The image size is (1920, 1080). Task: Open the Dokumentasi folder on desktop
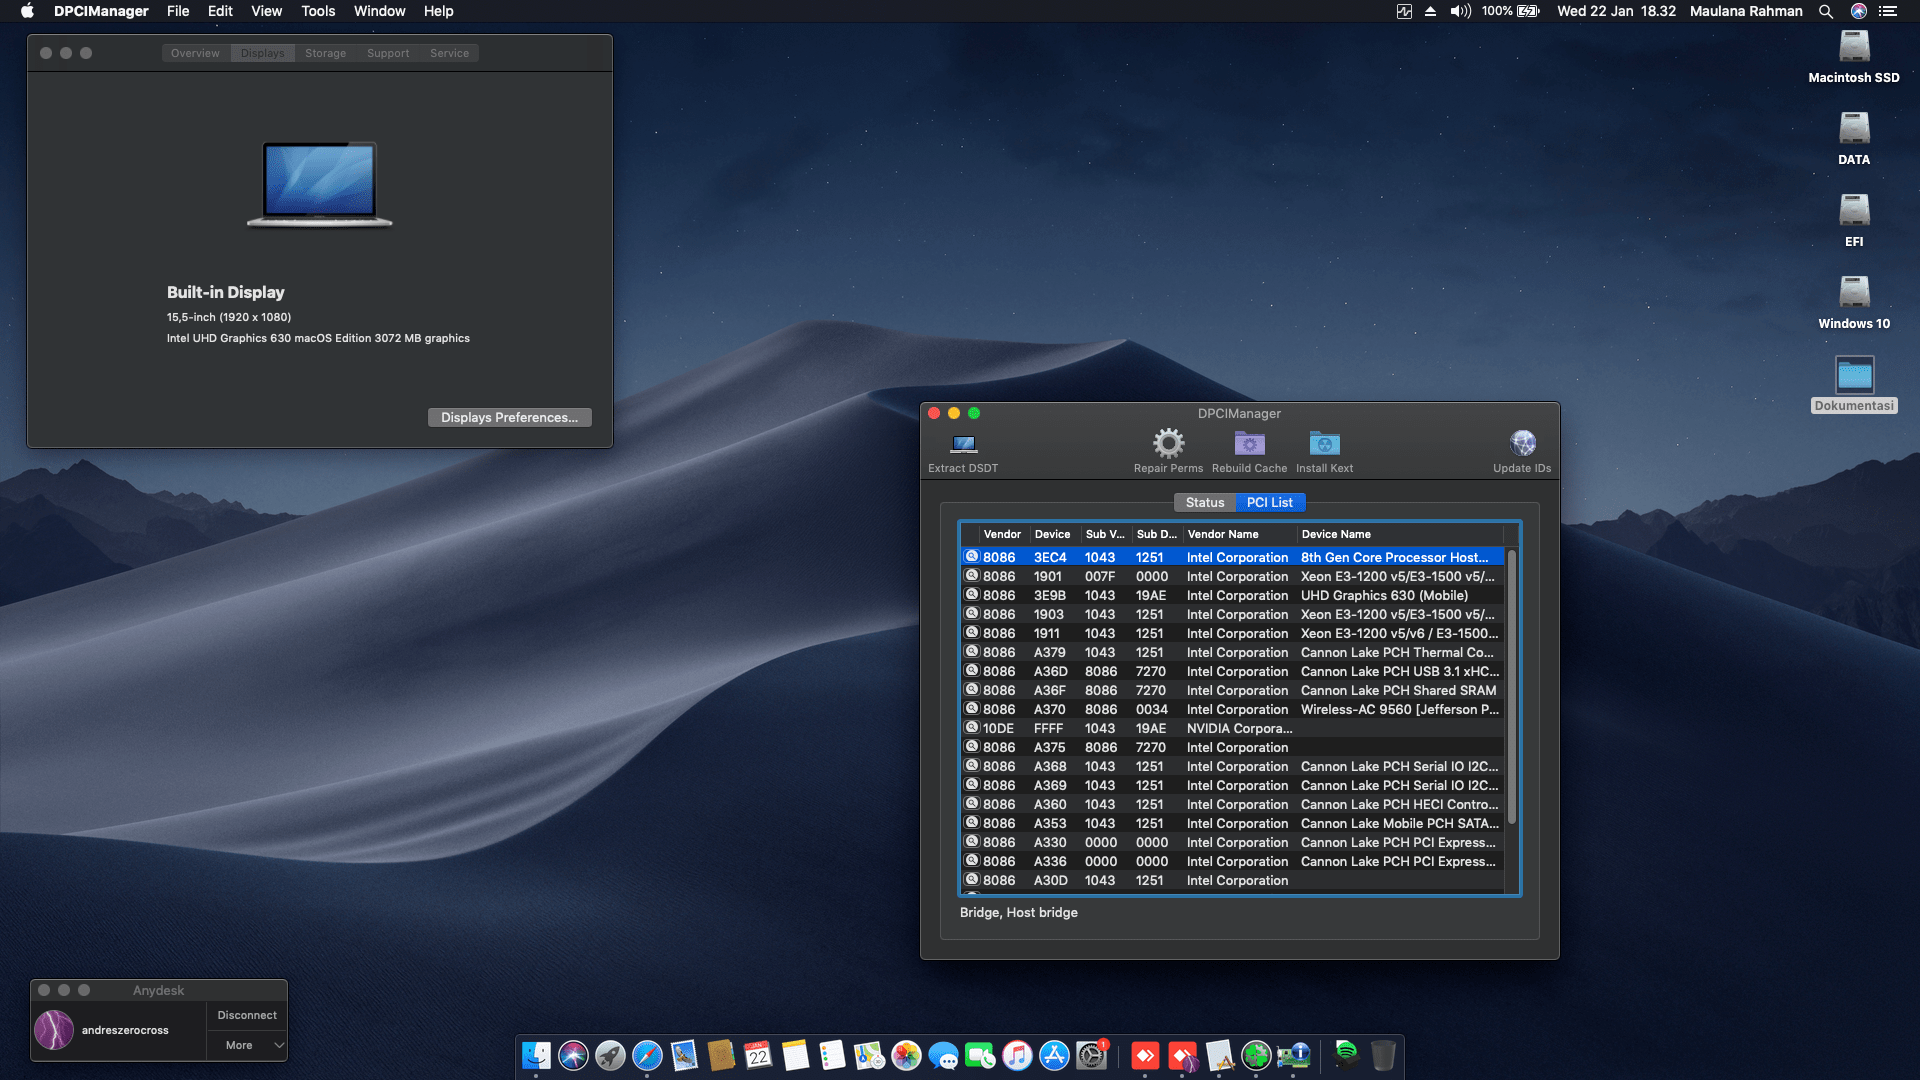point(1854,376)
